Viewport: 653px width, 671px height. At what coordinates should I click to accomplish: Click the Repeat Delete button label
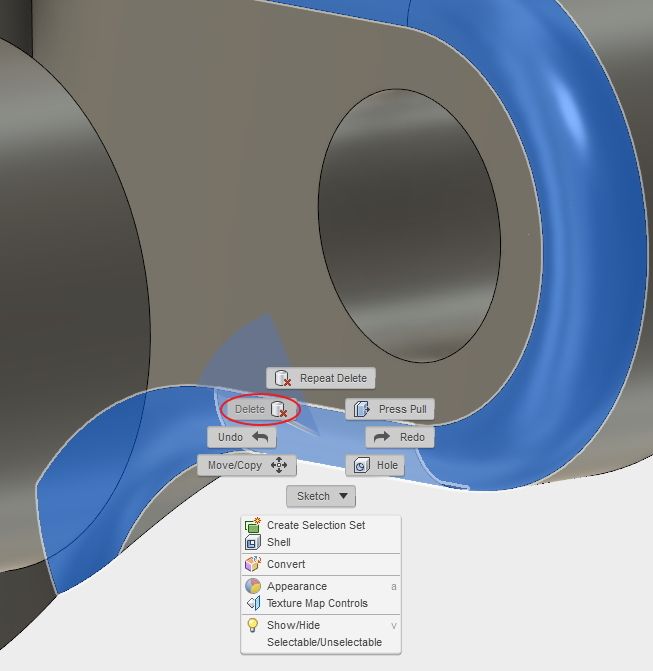(x=333, y=378)
